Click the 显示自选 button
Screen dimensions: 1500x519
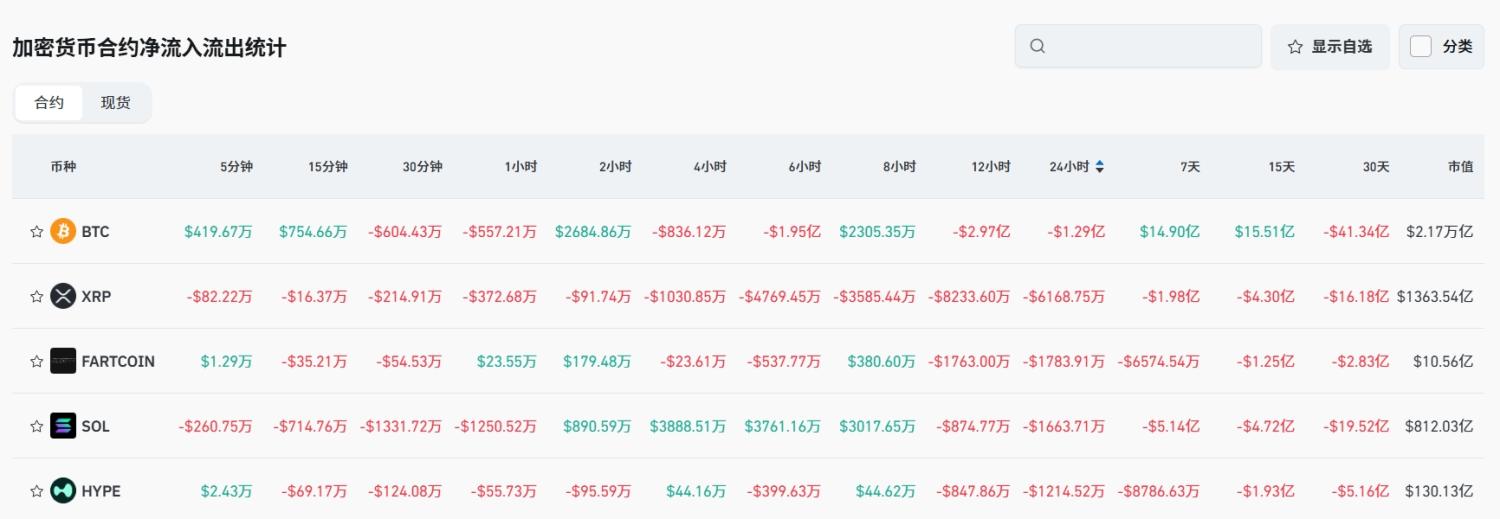tap(1329, 46)
